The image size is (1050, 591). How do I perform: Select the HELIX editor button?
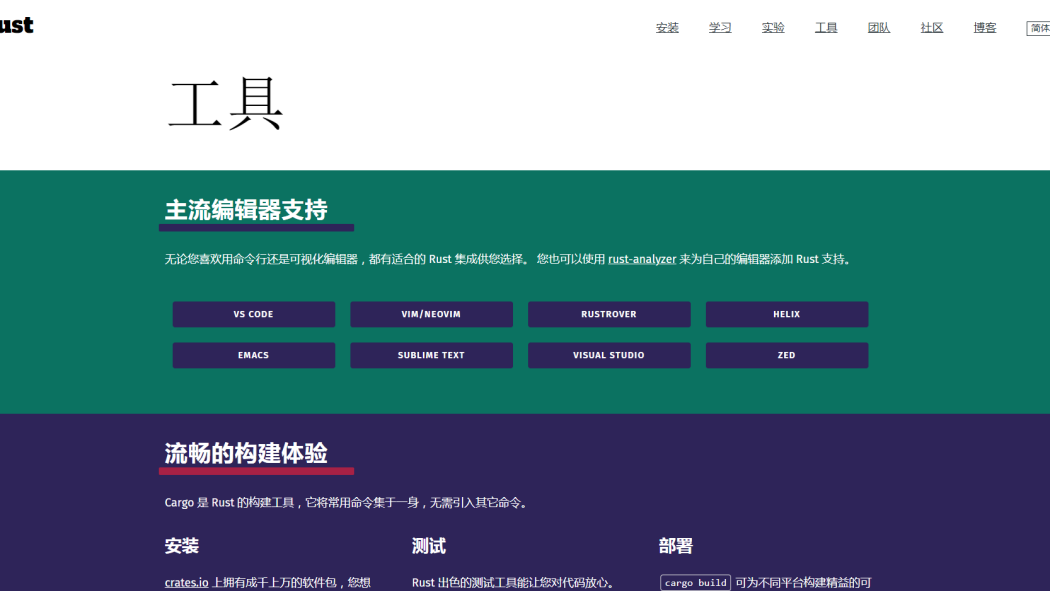(x=787, y=314)
